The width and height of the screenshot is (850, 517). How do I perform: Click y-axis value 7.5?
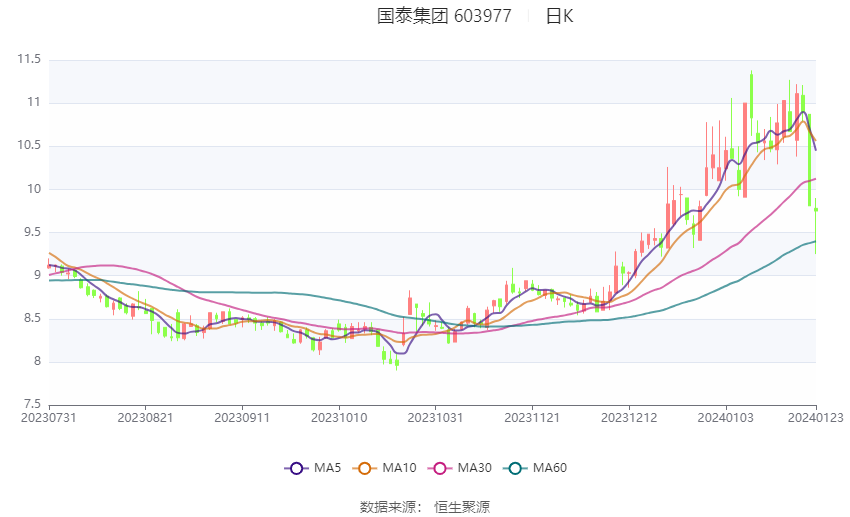pyautogui.click(x=31, y=404)
